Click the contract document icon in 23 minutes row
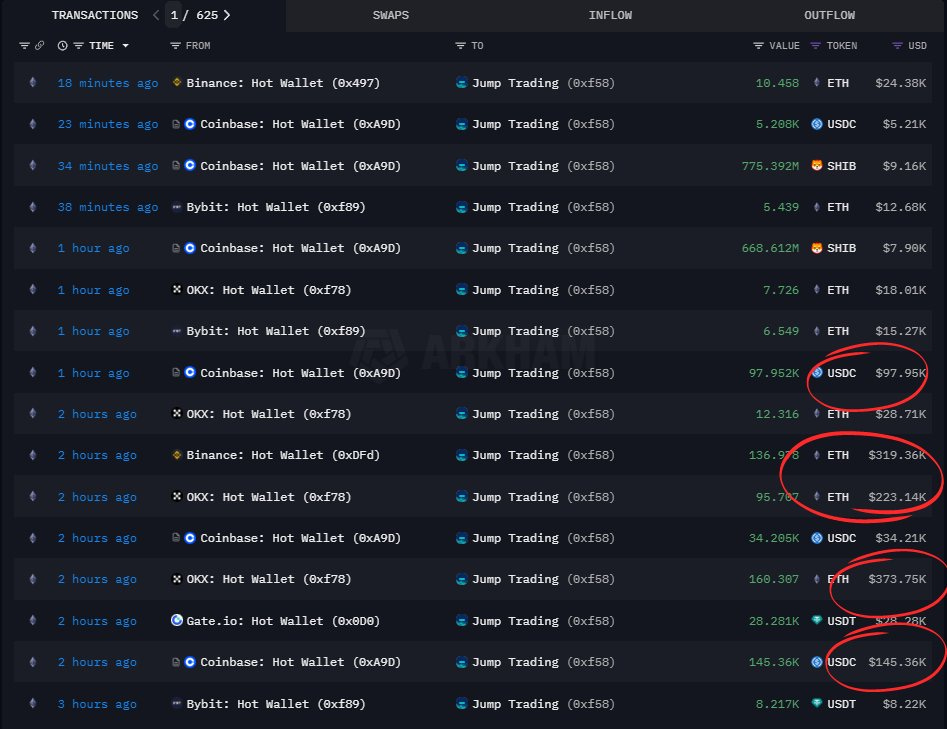 click(x=176, y=124)
